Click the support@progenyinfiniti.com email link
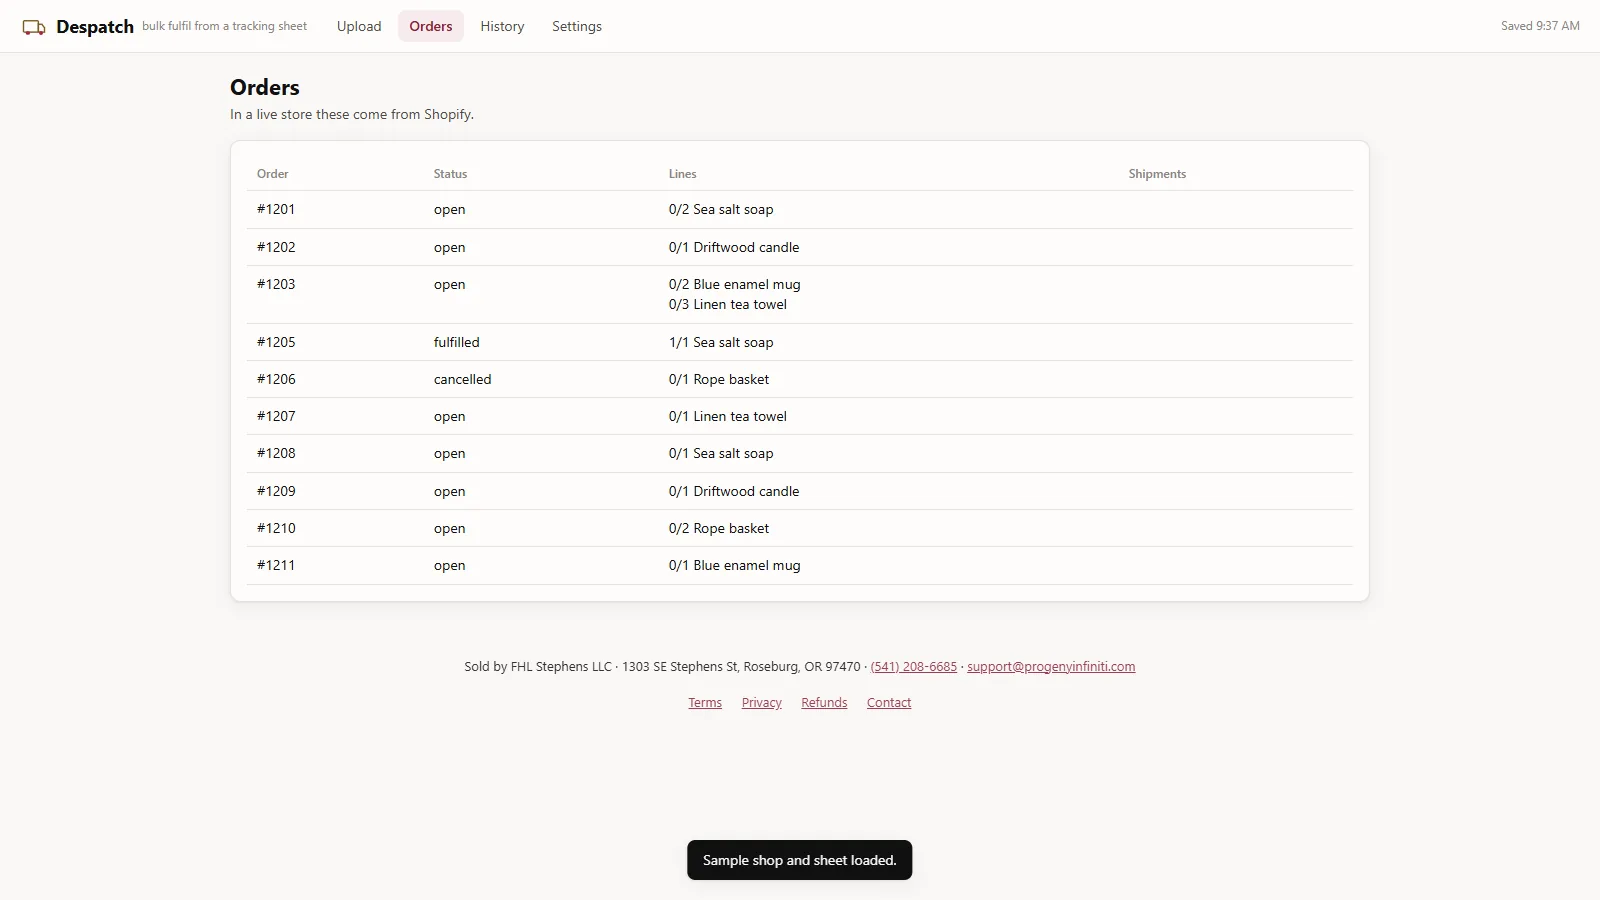The height and width of the screenshot is (900, 1600). (1051, 667)
